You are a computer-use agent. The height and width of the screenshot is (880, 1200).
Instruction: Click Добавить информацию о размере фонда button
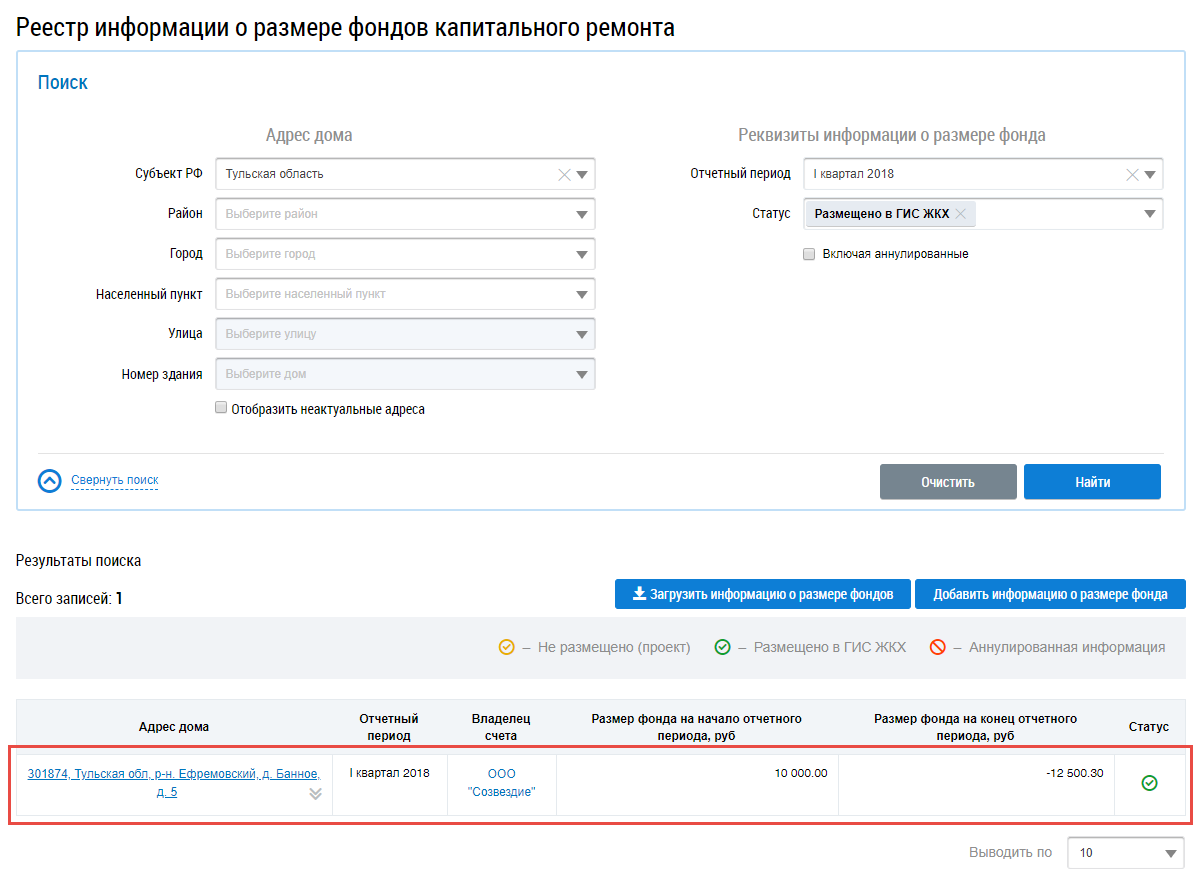point(1050,594)
